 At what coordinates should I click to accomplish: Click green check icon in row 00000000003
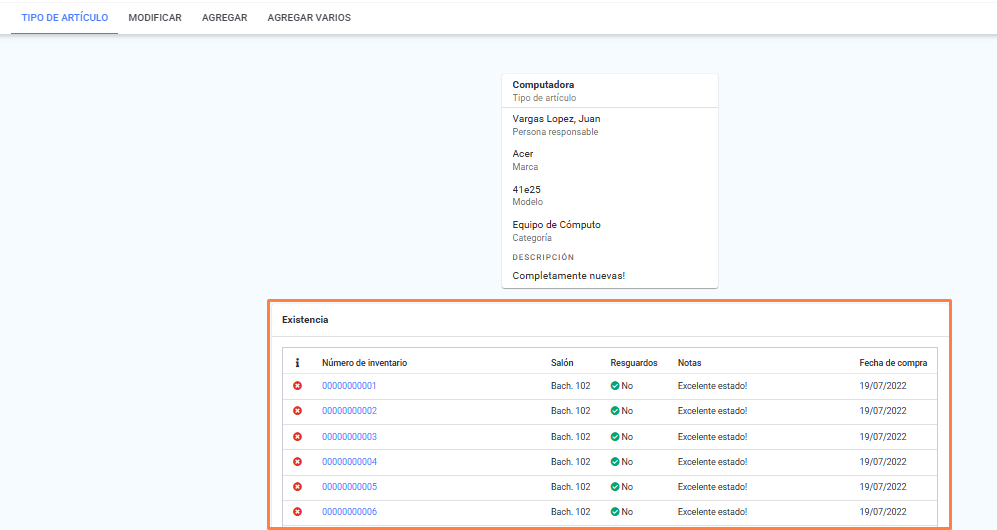point(615,437)
